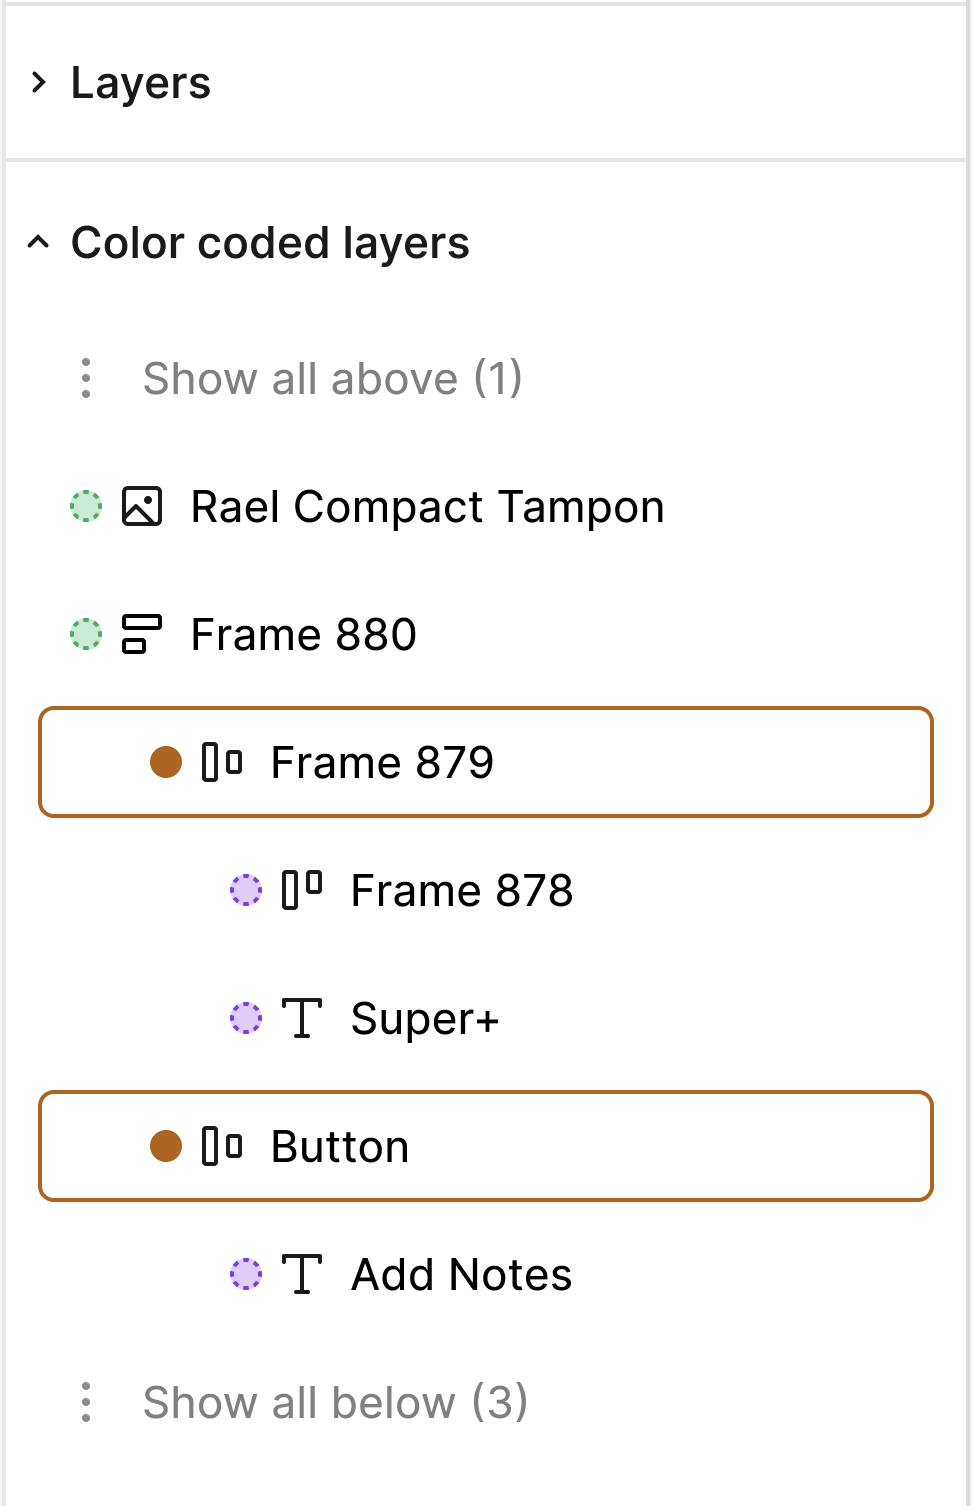Expand the Layers section chevron
Viewport: 972px width, 1506px height.
[38, 82]
